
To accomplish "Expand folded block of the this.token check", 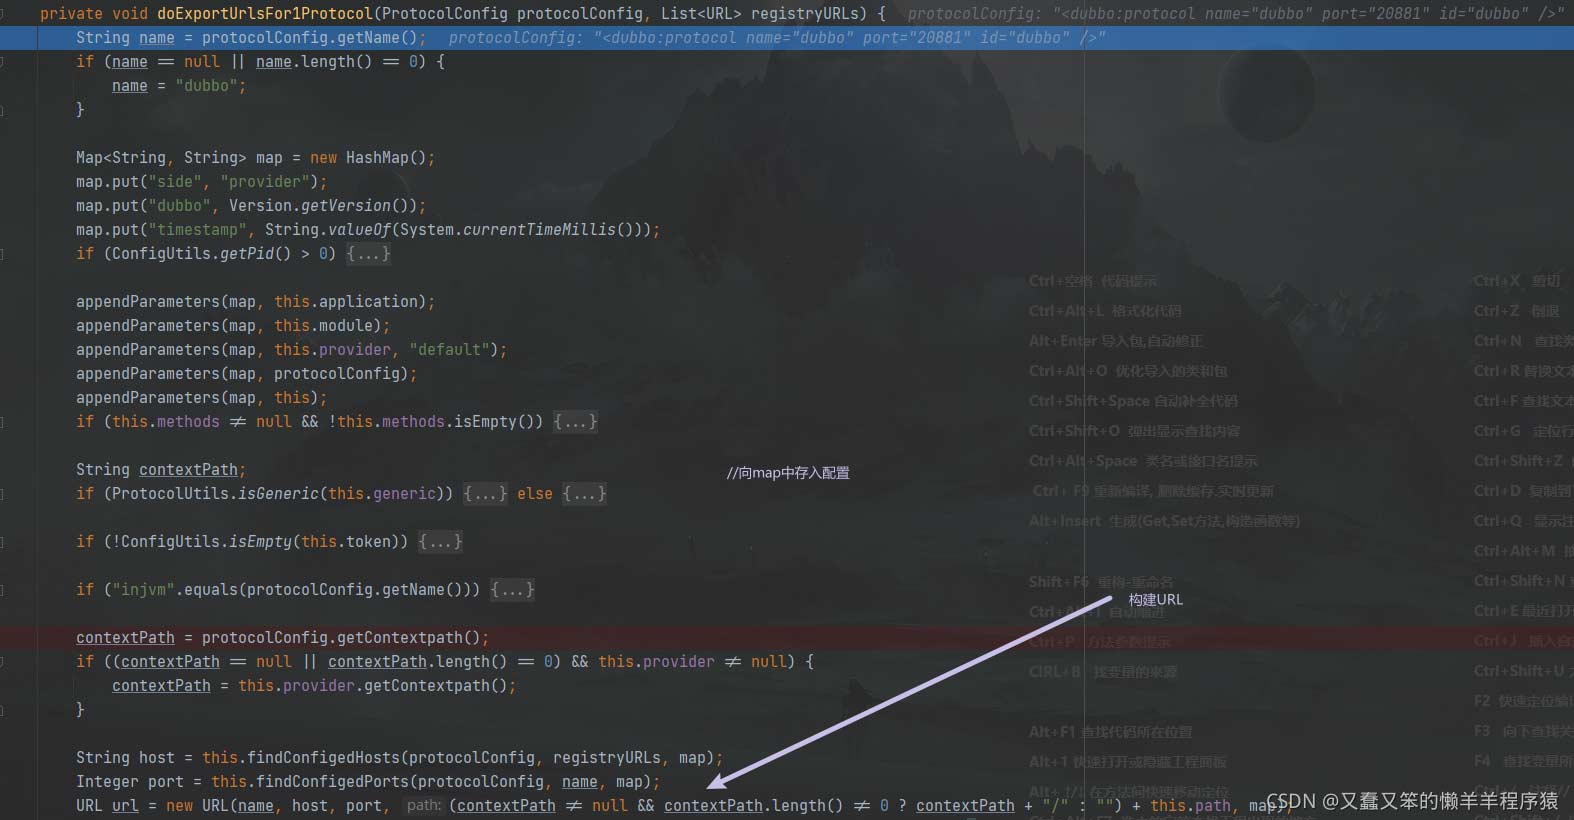I will click(440, 542).
